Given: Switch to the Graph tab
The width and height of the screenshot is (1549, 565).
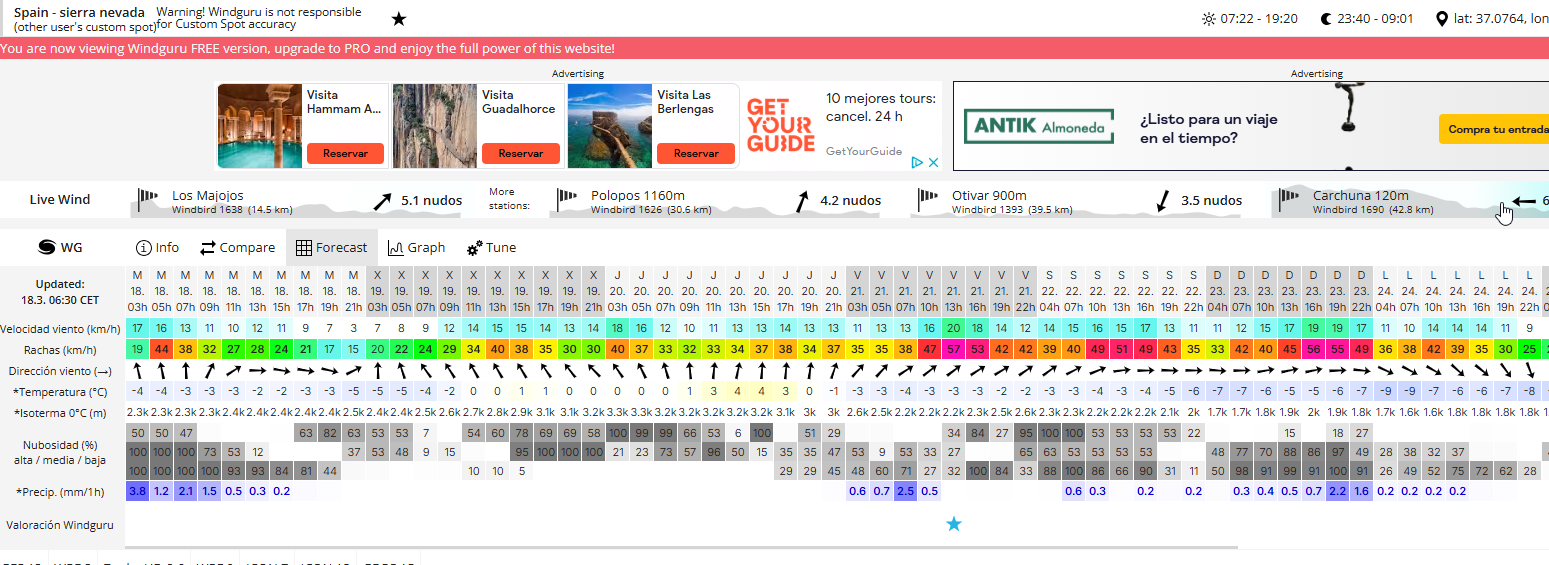Looking at the screenshot, I should [417, 248].
